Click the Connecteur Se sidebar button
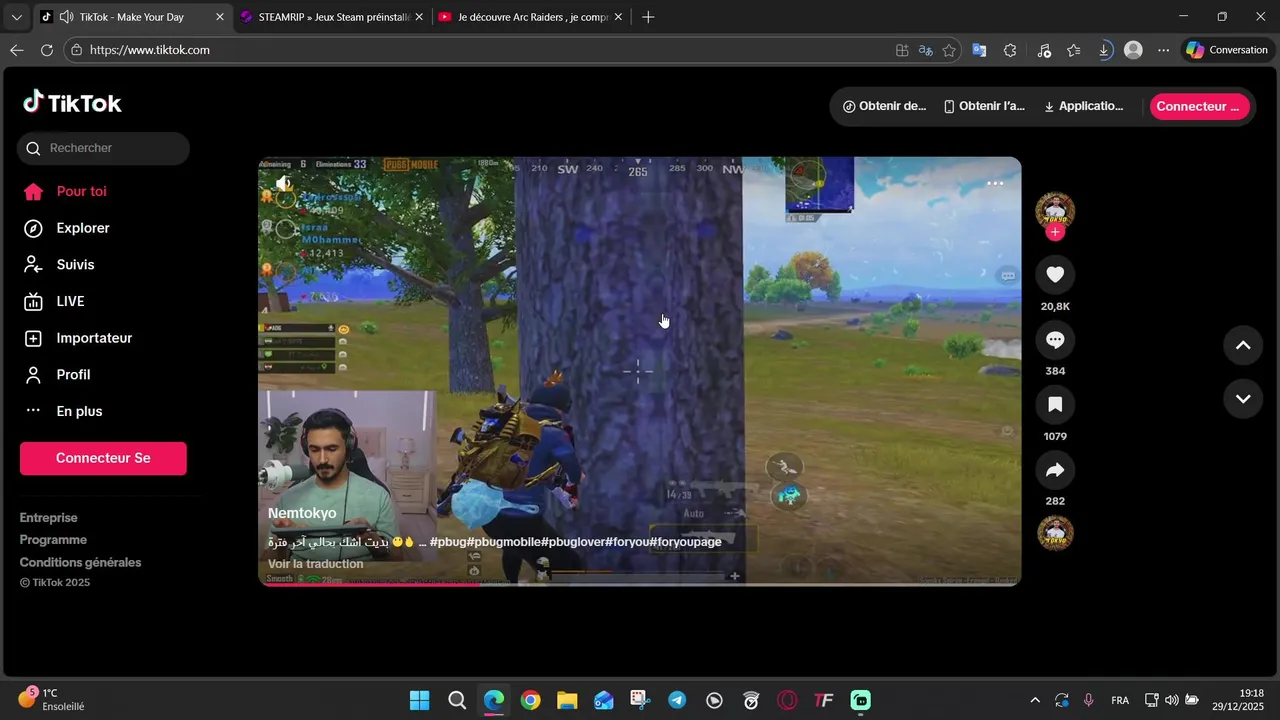This screenshot has width=1280, height=720. click(x=103, y=458)
